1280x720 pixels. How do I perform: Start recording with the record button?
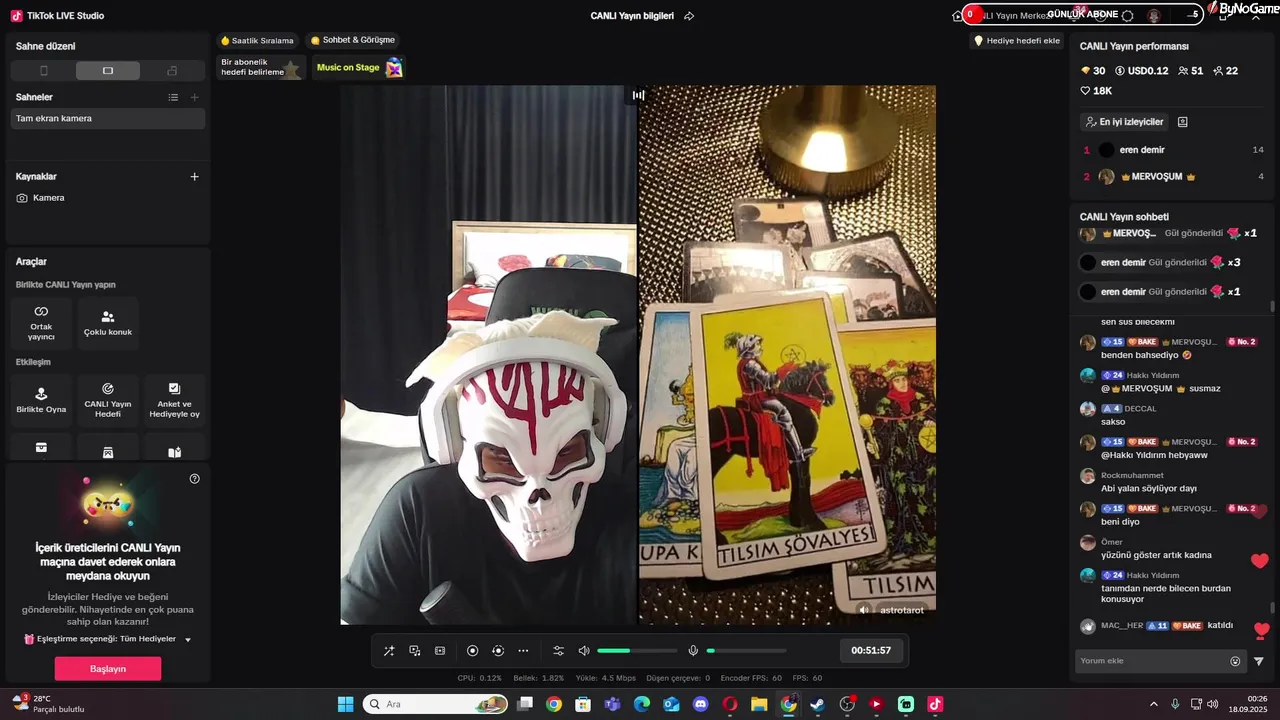473,651
